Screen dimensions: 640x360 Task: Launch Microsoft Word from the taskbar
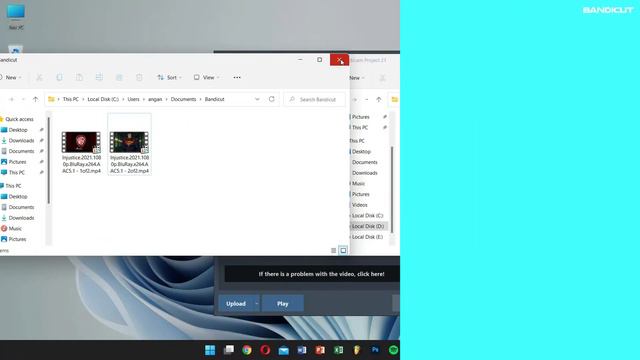pyautogui.click(x=302, y=350)
